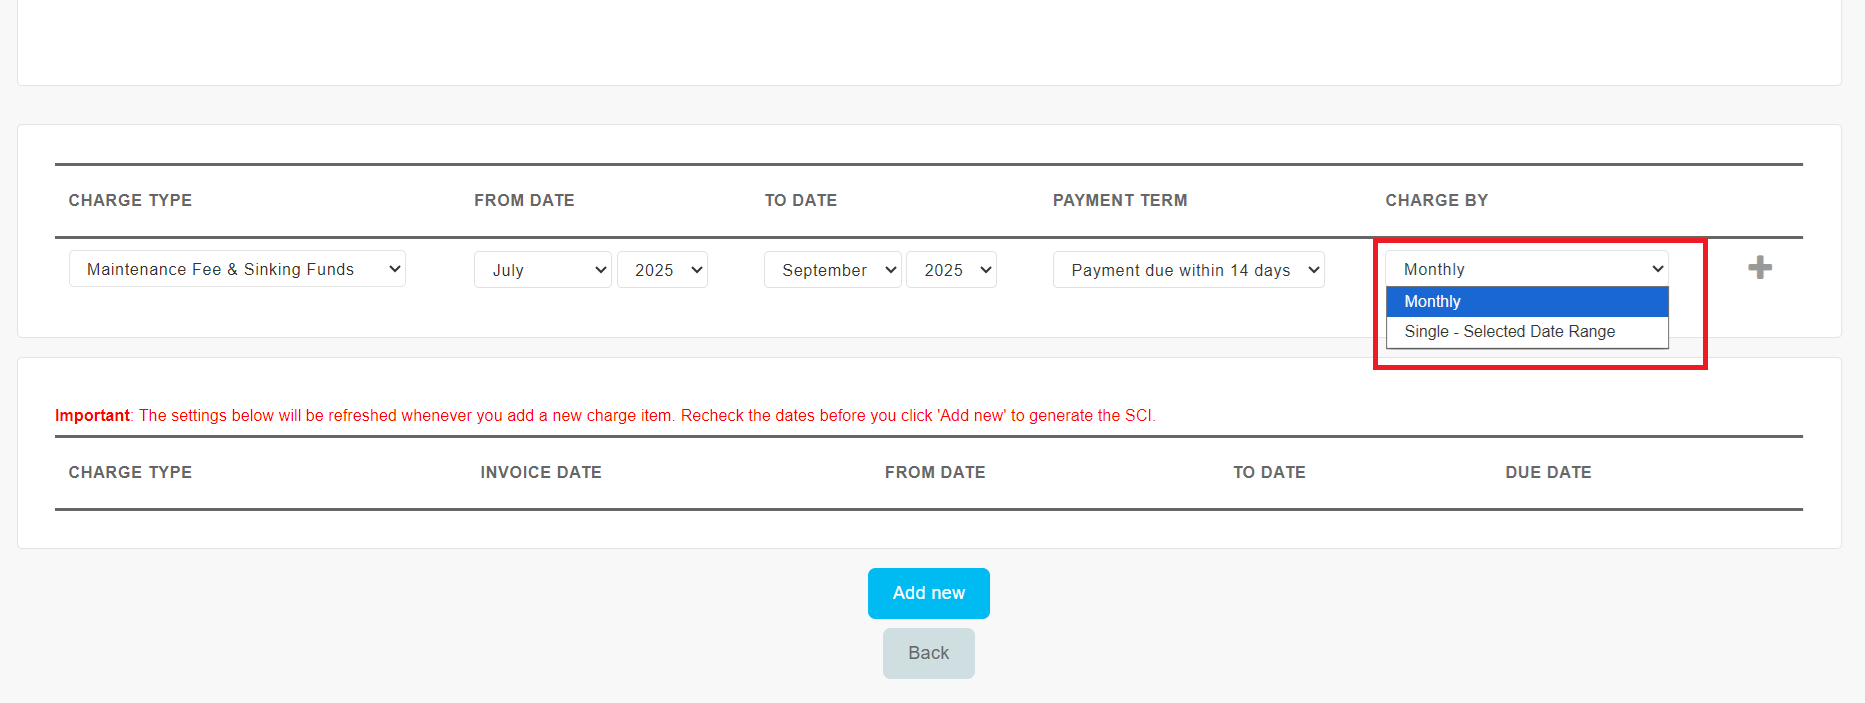
Task: Click the CHARGE BY column header
Action: pos(1436,201)
